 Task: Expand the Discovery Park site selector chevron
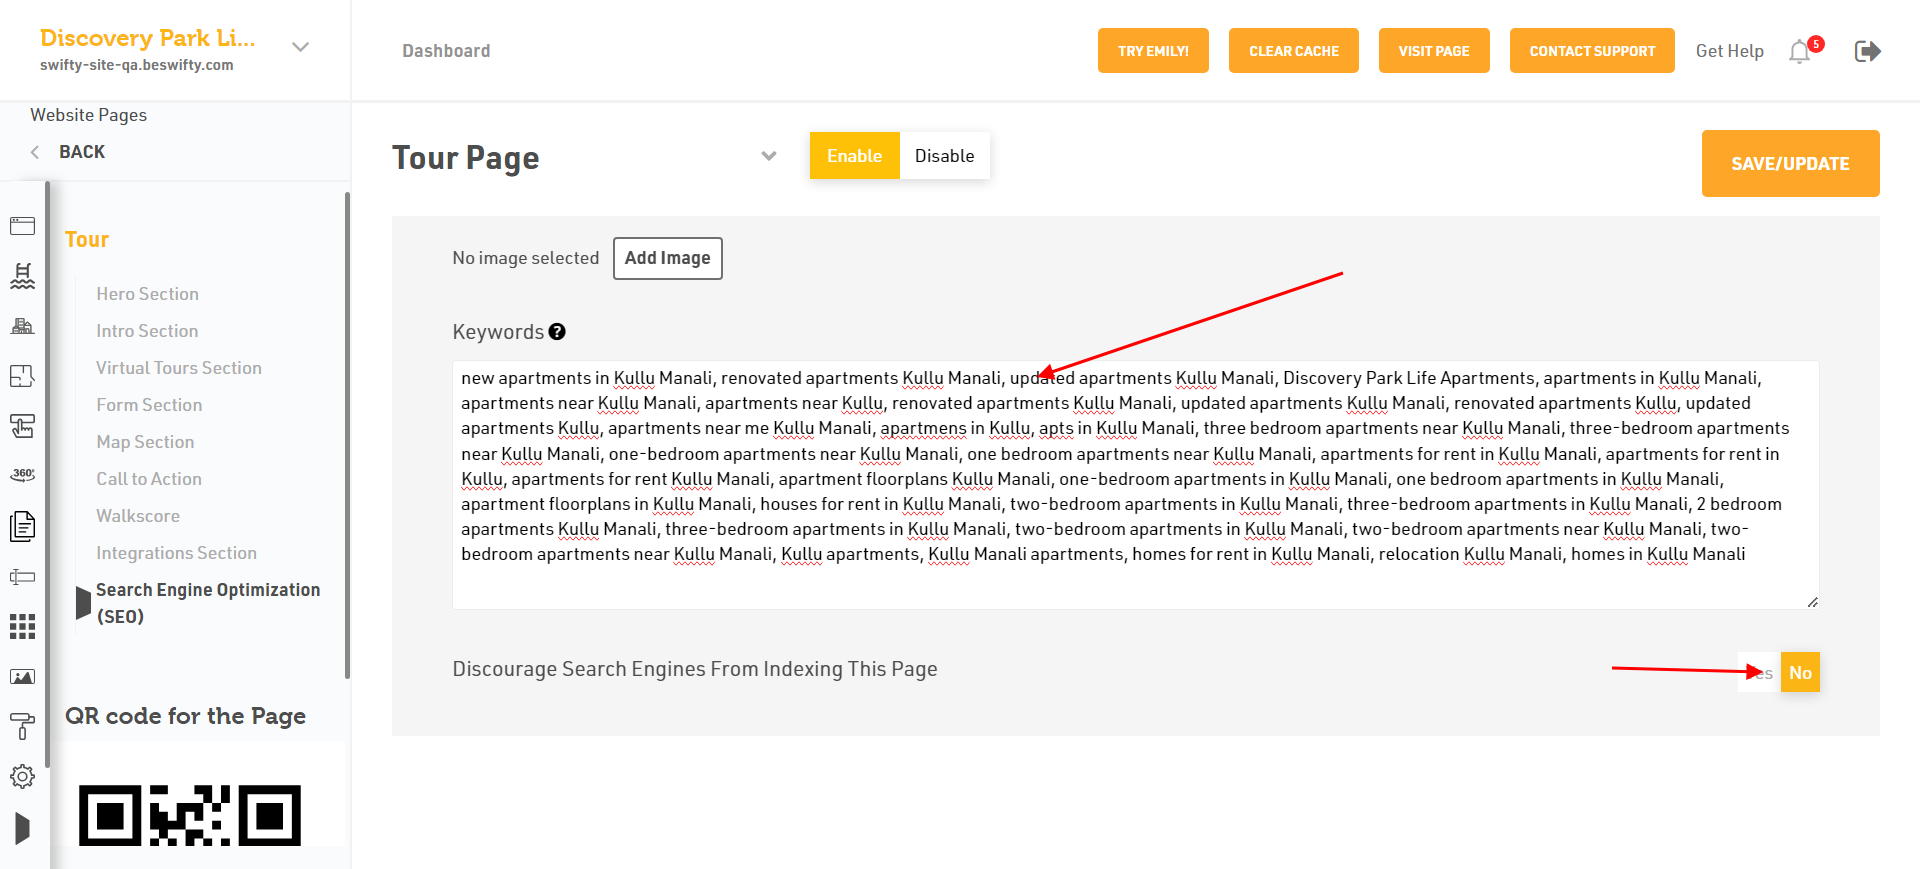coord(300,47)
